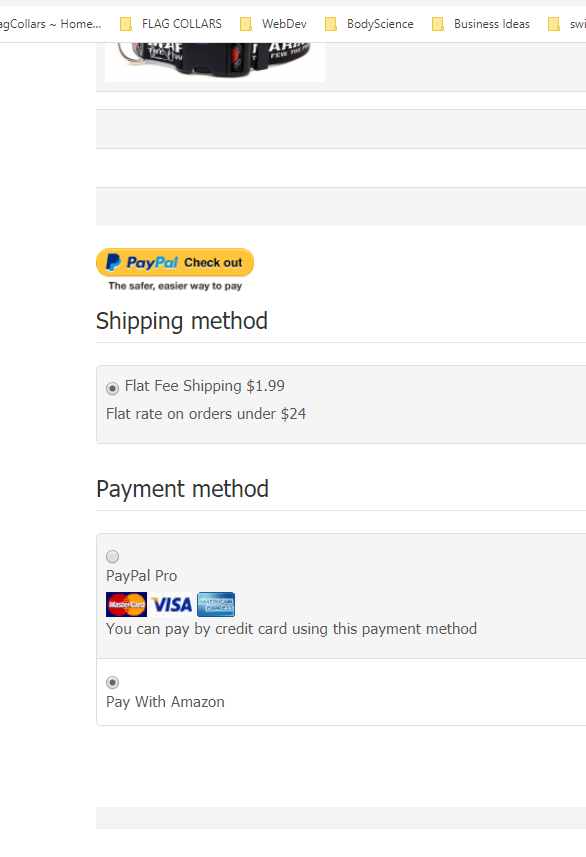The width and height of the screenshot is (586, 857).
Task: Click the dog collar product thumbnail
Action: [215, 62]
